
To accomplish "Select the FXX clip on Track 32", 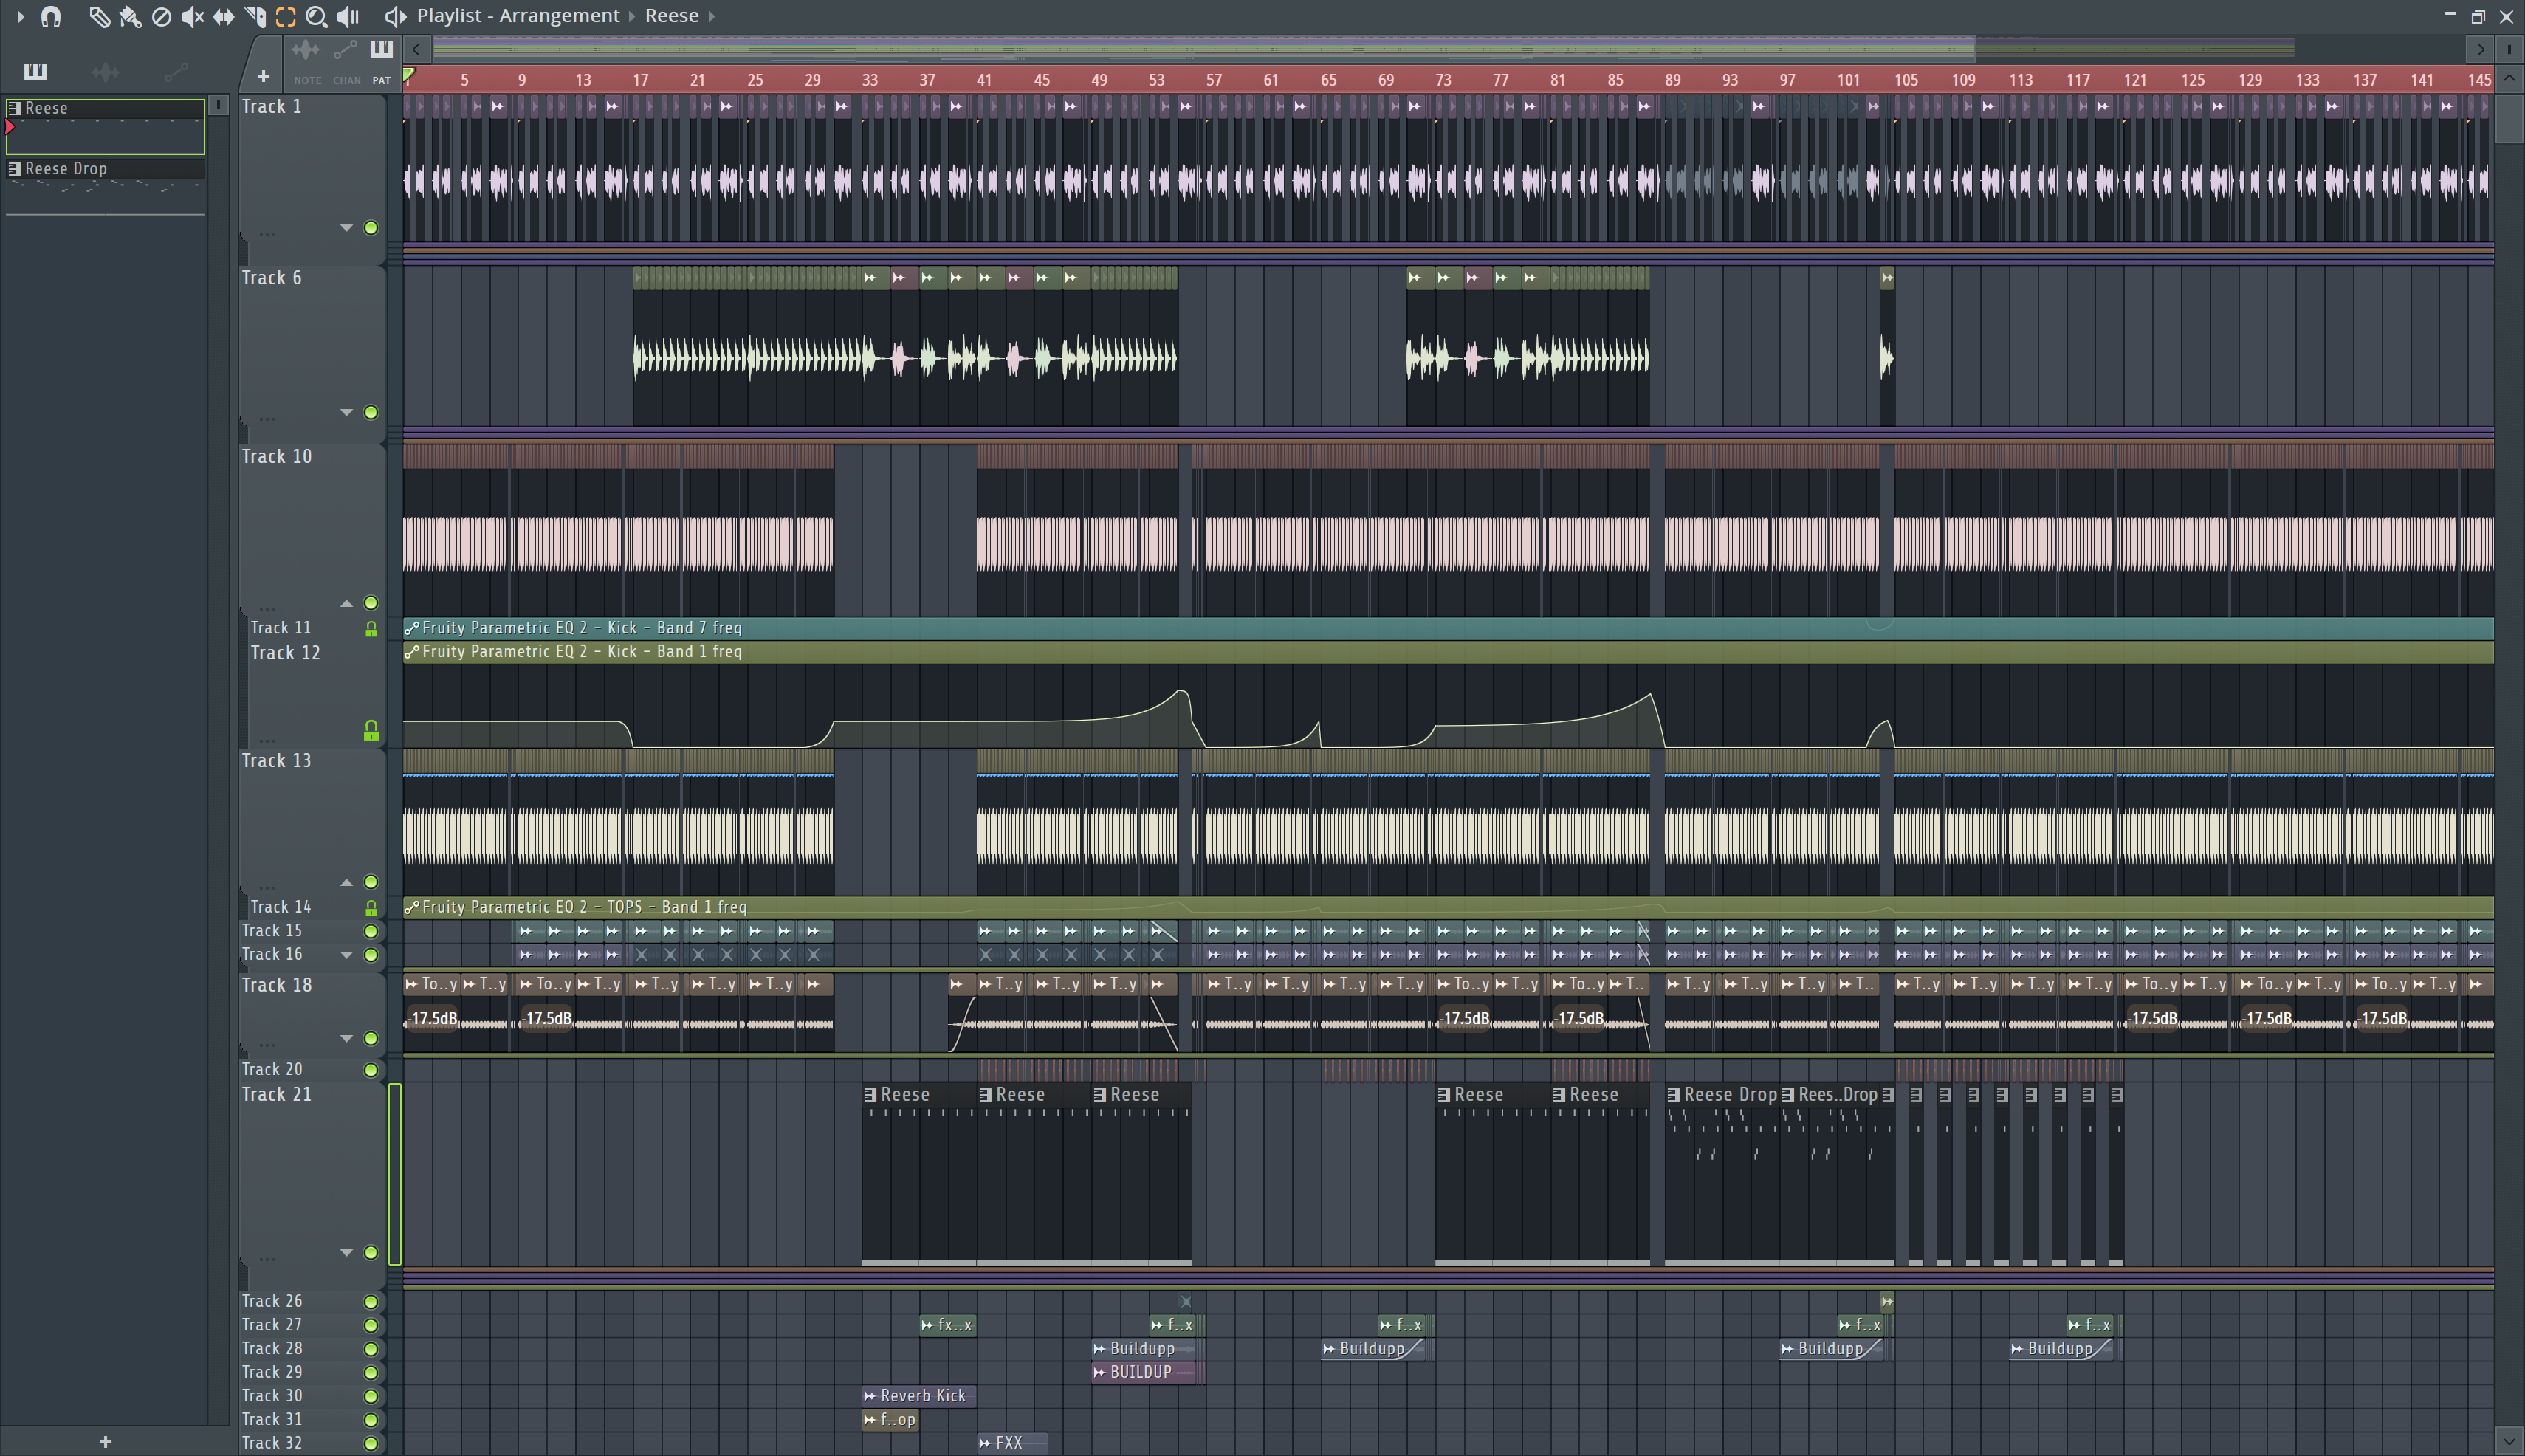I will pyautogui.click(x=1012, y=1443).
